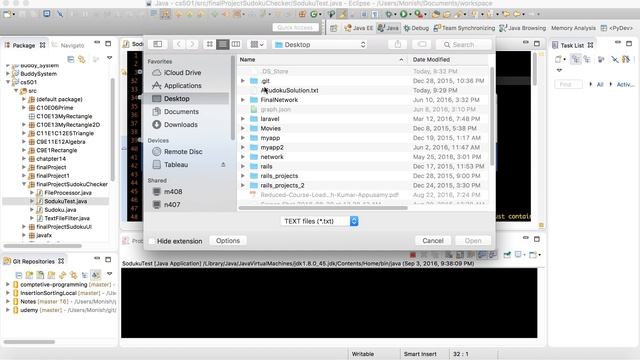Switch to the Debug perspective
The image size is (640, 360).
(416, 28)
